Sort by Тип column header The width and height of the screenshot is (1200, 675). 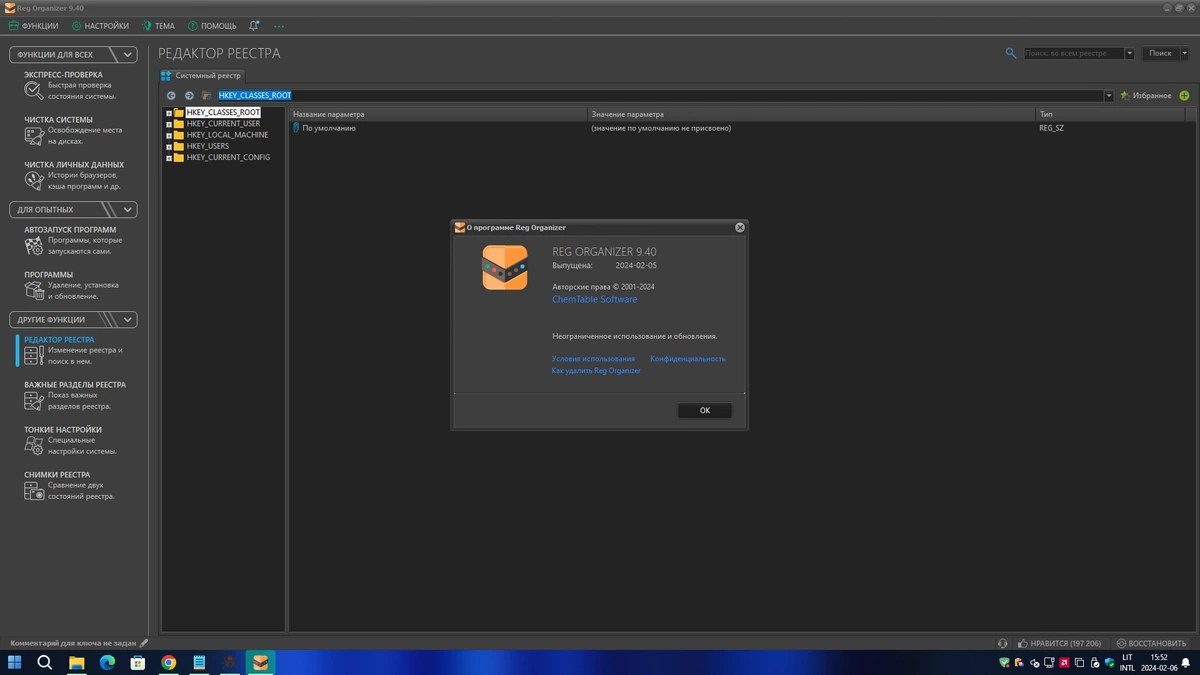coord(1110,114)
